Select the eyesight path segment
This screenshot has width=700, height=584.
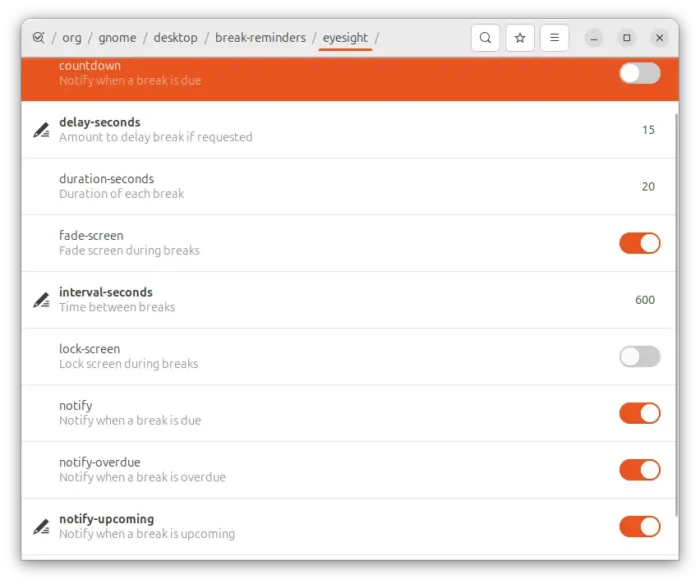345,38
